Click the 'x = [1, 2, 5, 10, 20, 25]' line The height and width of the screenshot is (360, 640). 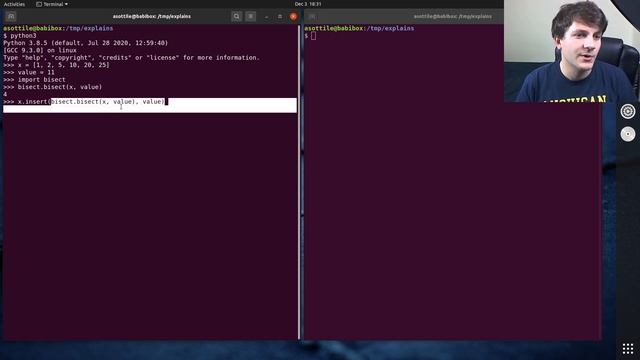56,65
